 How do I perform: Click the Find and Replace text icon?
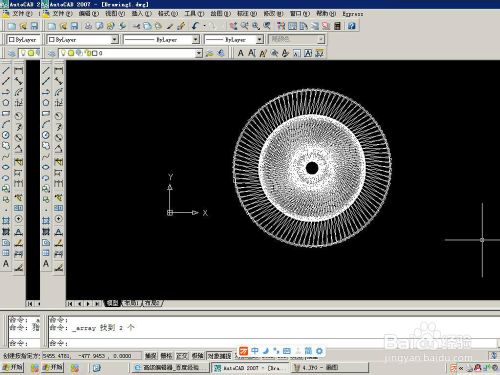click(x=274, y=53)
